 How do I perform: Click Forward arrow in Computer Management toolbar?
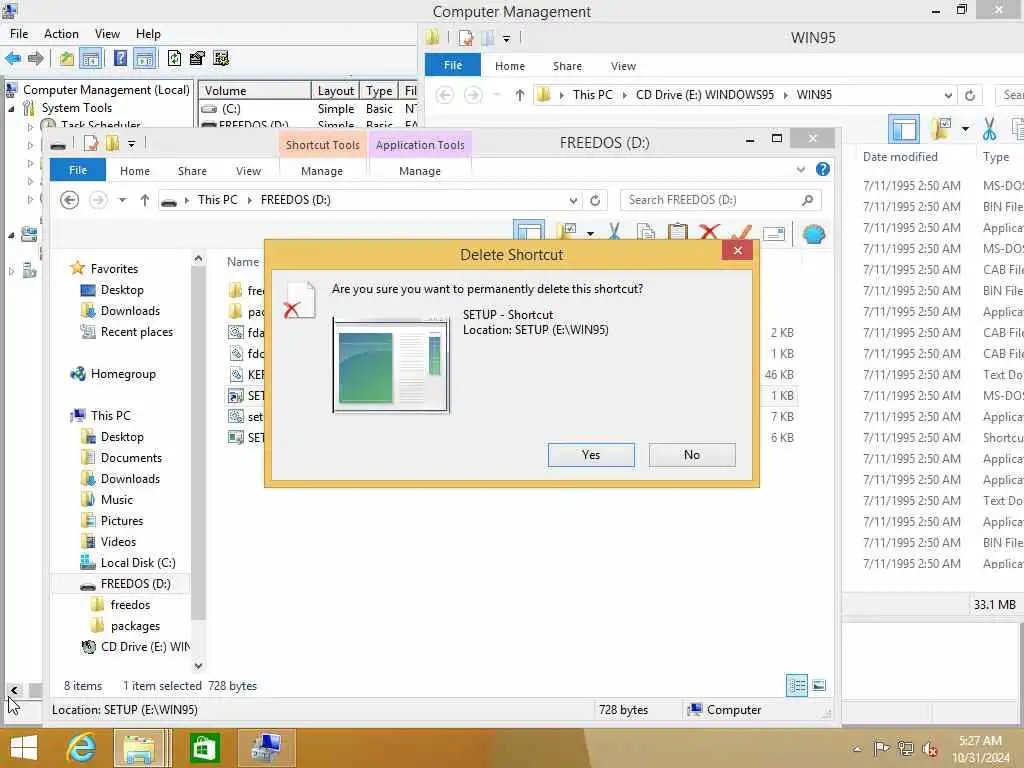[35, 59]
